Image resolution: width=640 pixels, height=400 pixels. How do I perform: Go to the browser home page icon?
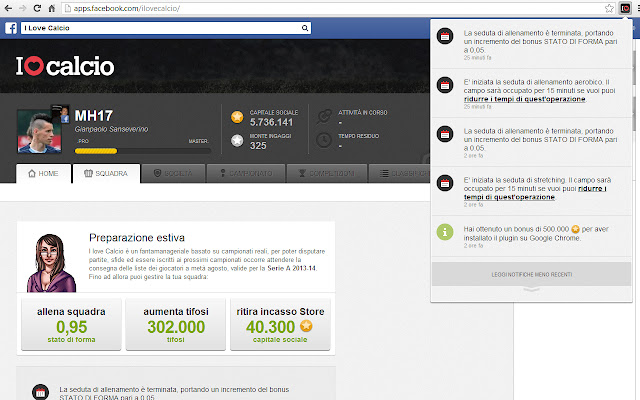51,8
